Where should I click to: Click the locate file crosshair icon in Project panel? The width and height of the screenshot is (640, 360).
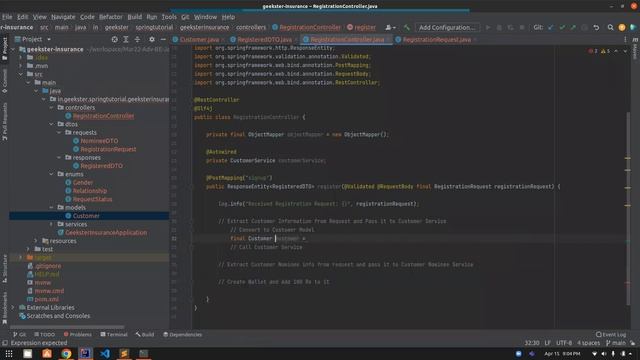coord(115,39)
